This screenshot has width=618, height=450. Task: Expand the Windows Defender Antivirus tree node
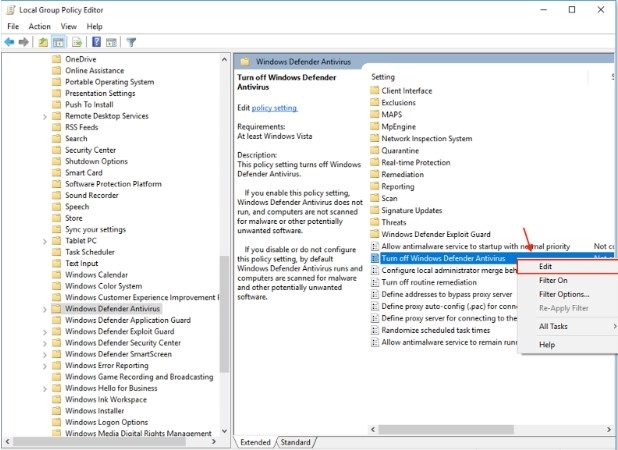[45, 309]
